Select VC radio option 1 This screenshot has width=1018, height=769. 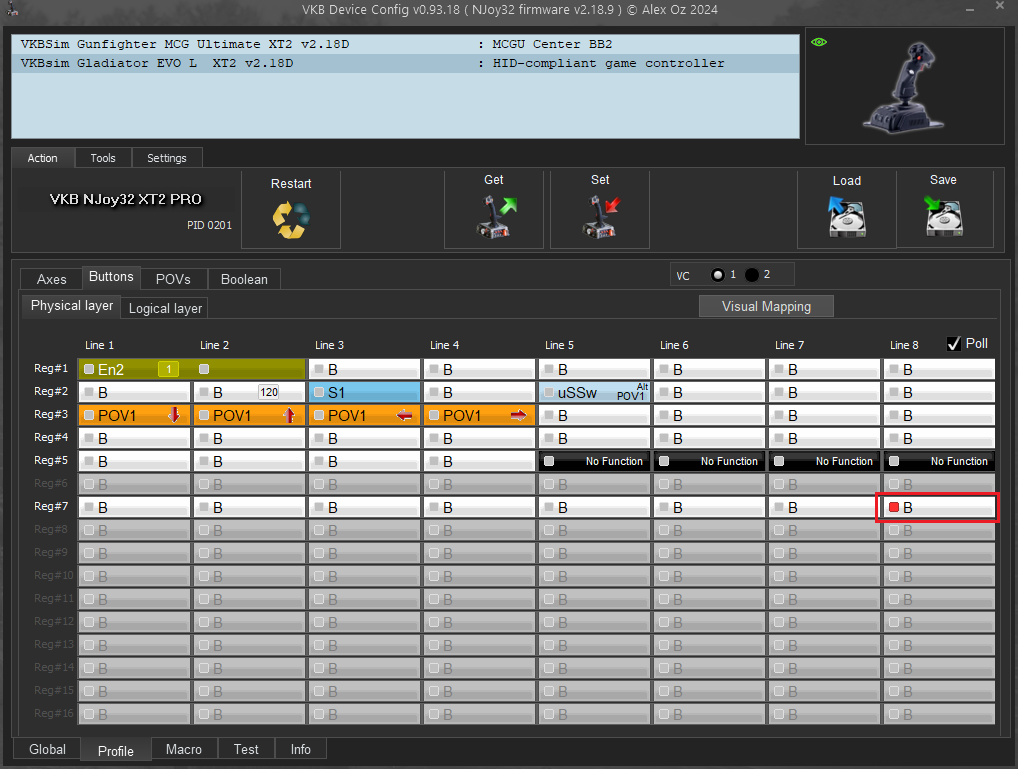717,275
